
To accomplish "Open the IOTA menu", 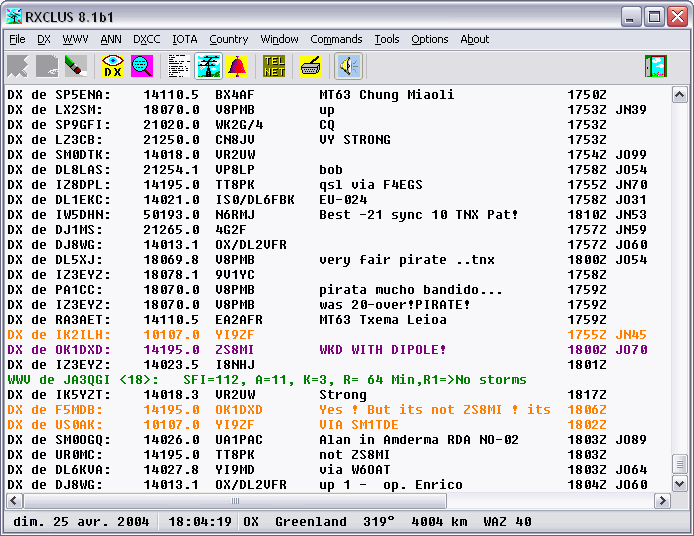I will tap(185, 39).
